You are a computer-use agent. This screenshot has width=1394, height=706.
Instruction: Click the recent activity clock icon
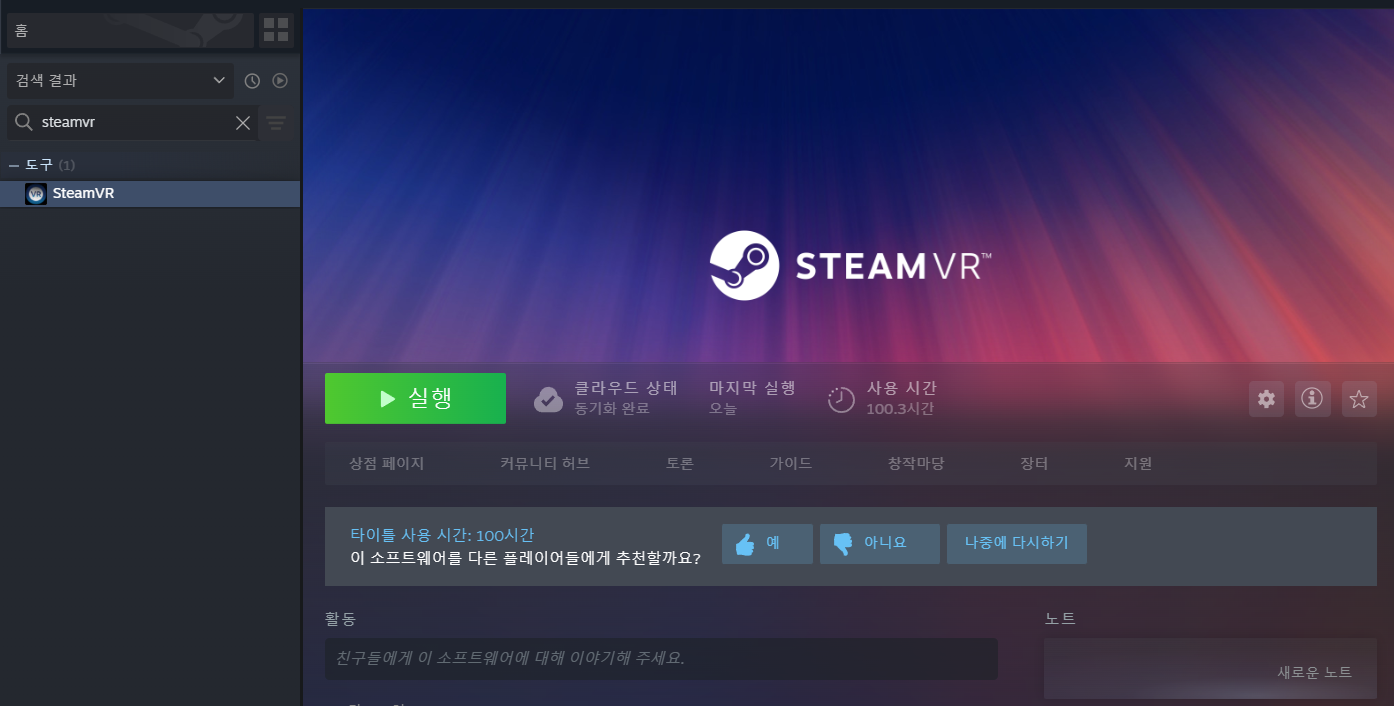coord(252,81)
